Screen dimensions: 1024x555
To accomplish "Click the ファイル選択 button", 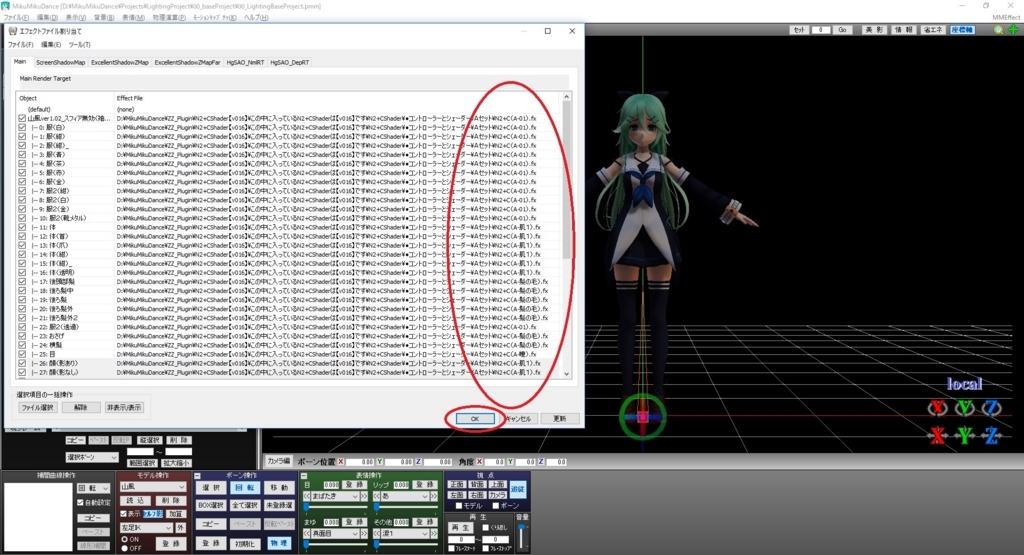I will 37,407.
